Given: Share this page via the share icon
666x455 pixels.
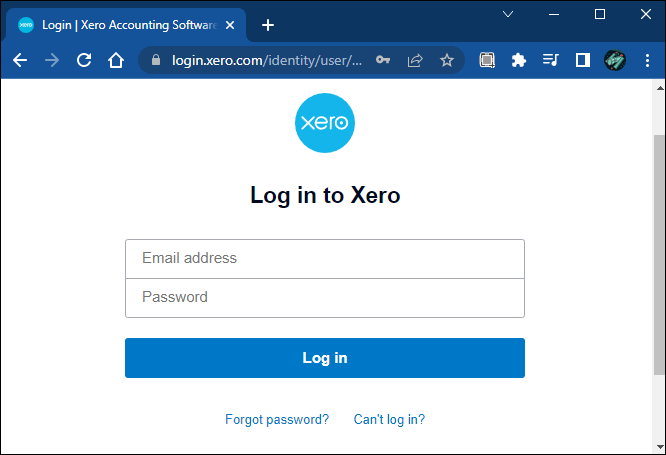Looking at the screenshot, I should [x=415, y=60].
